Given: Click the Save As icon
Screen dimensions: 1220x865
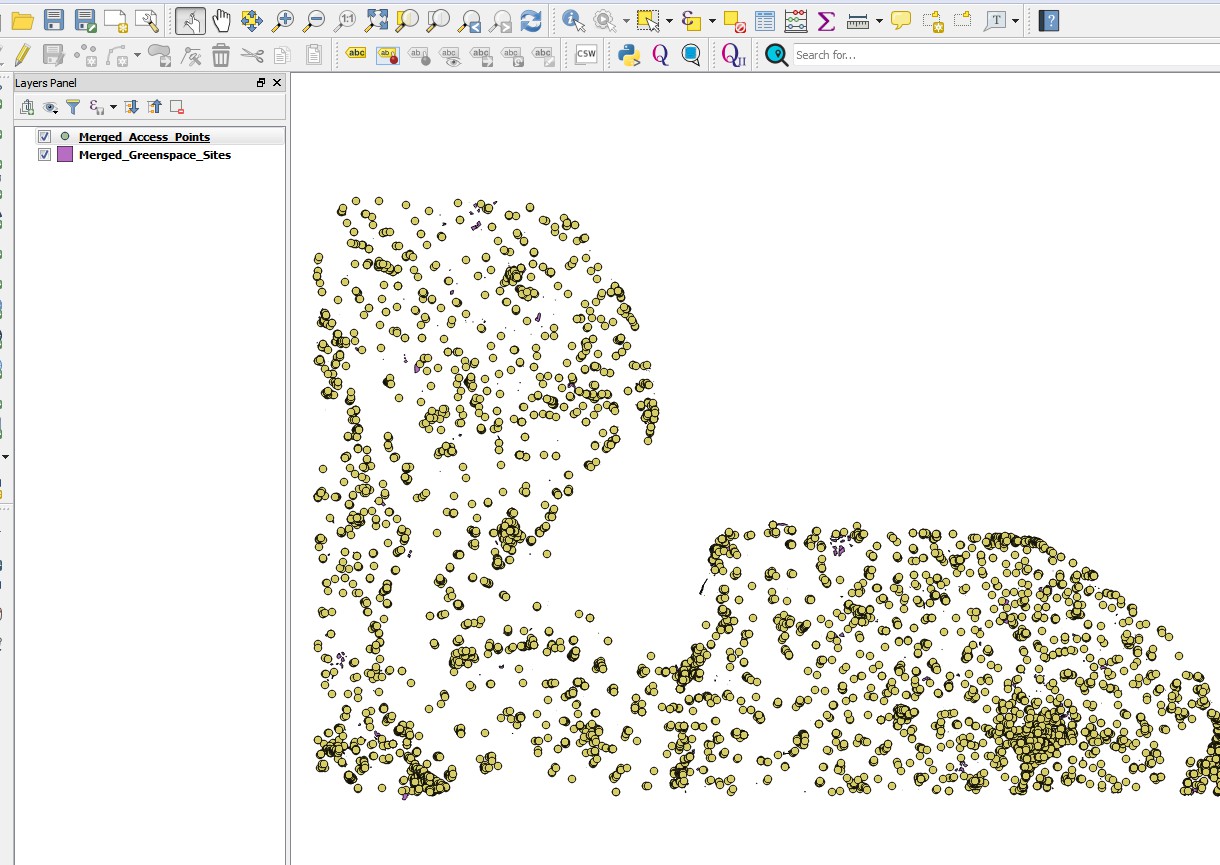Looking at the screenshot, I should pyautogui.click(x=85, y=20).
